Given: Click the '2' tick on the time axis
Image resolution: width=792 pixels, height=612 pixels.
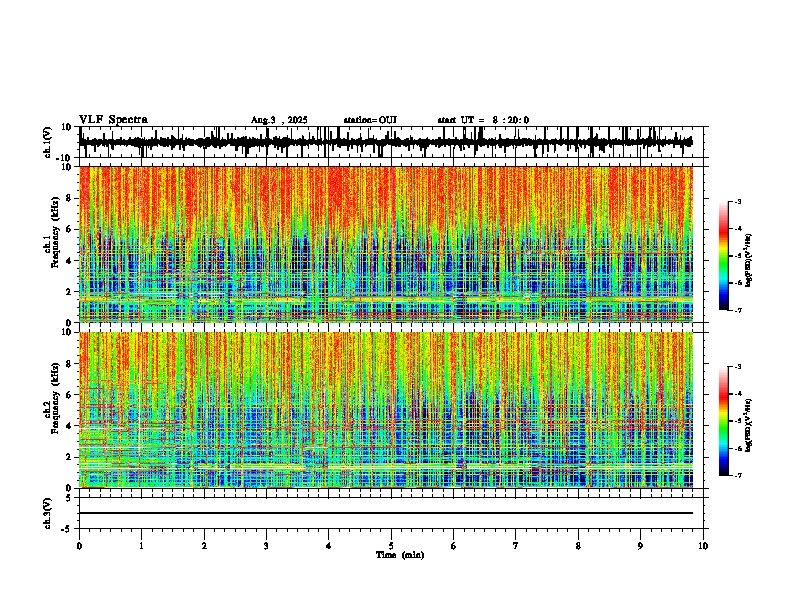Looking at the screenshot, I should [204, 546].
